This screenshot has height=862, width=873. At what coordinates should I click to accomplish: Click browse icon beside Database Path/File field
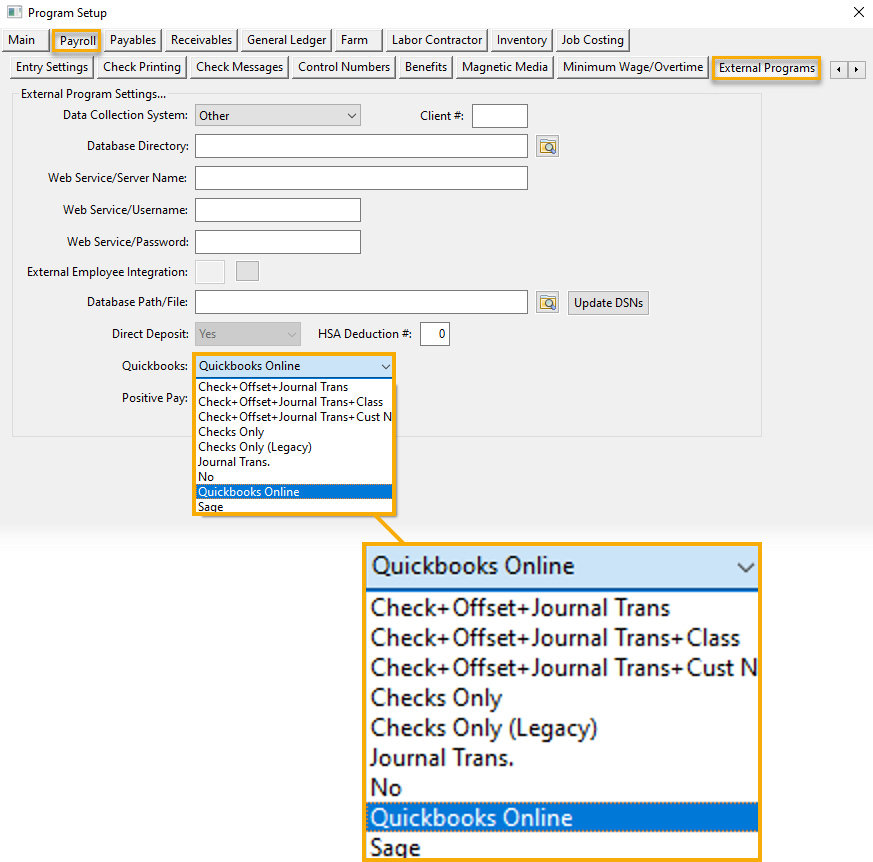coord(547,302)
